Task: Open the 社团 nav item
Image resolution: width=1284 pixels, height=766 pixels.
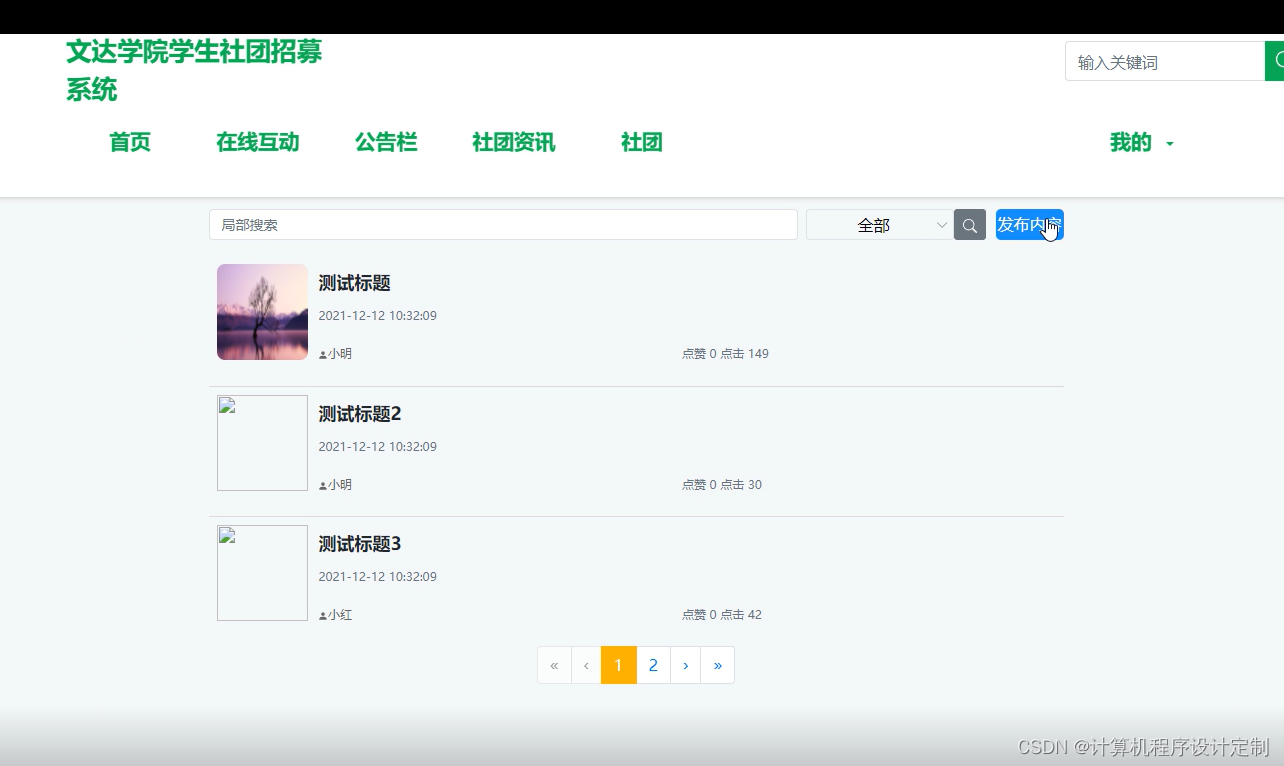Action: [642, 143]
